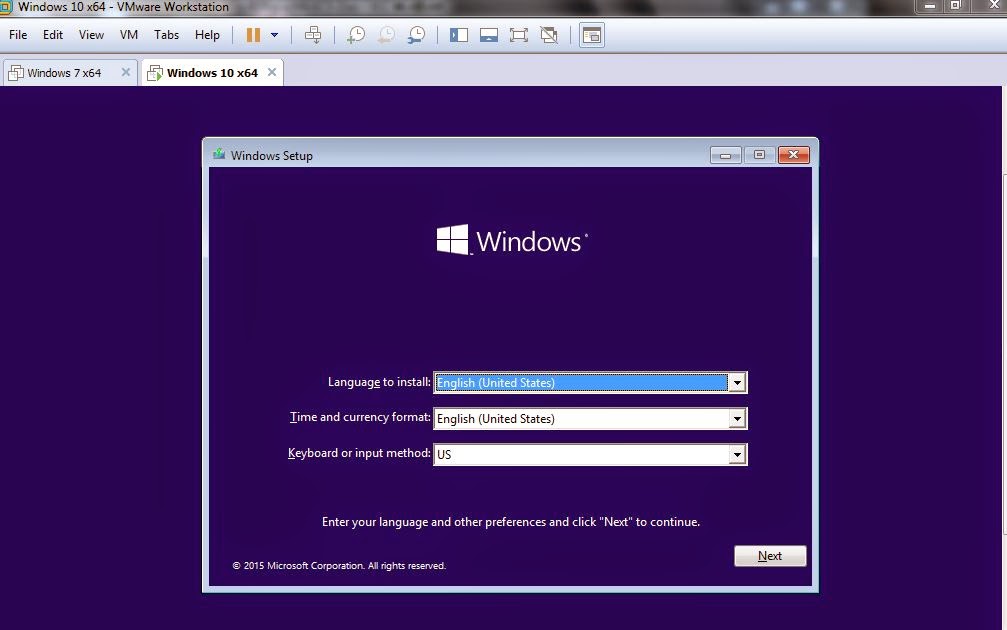Switch to the Windows 7 x64 tab
Image resolution: width=1007 pixels, height=630 pixels.
(x=65, y=71)
